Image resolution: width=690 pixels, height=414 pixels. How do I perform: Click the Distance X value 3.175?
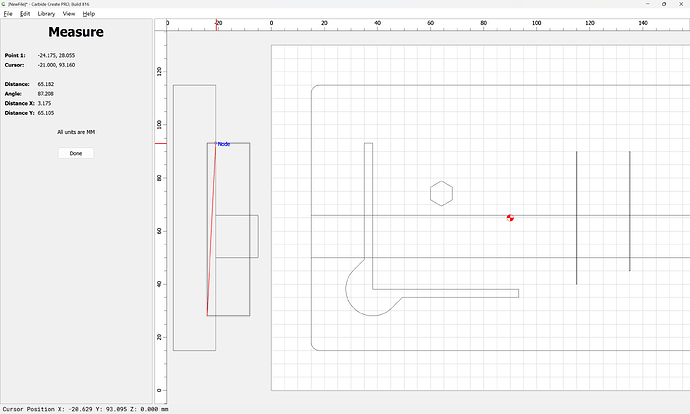[x=44, y=103]
